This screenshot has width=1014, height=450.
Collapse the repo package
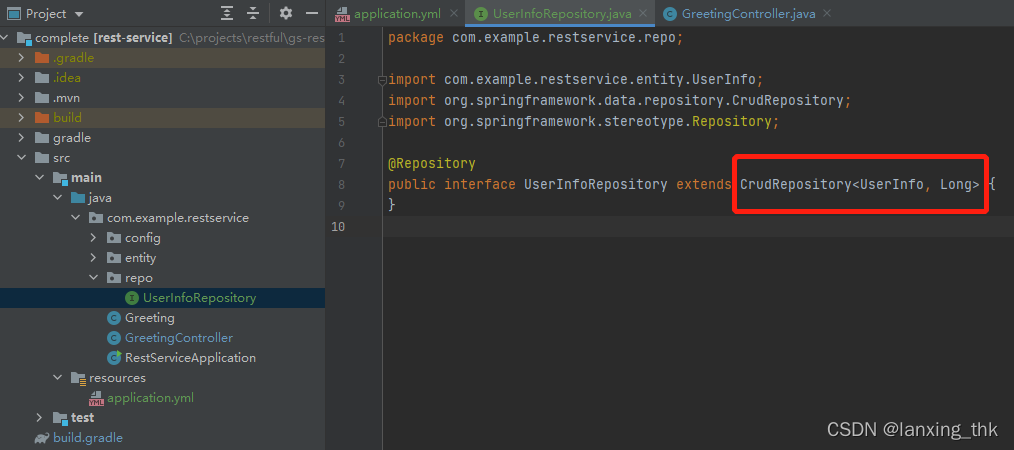[x=94, y=278]
